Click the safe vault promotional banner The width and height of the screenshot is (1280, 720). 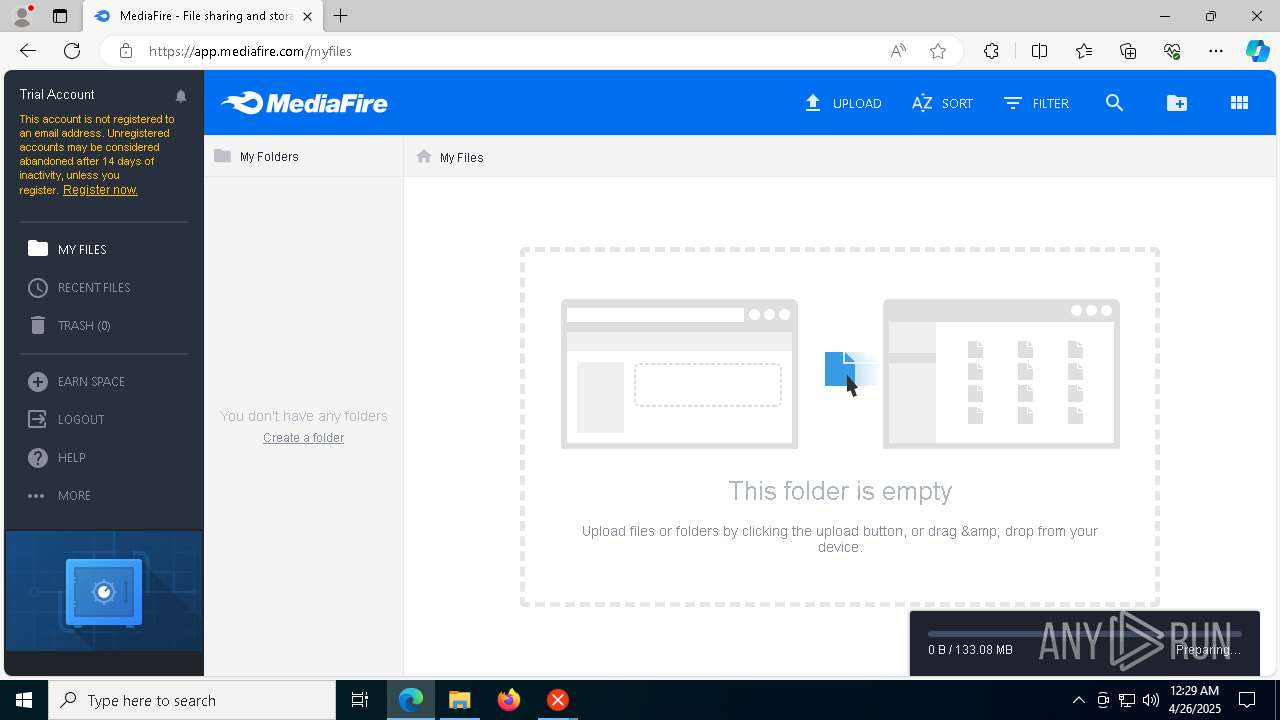104,591
